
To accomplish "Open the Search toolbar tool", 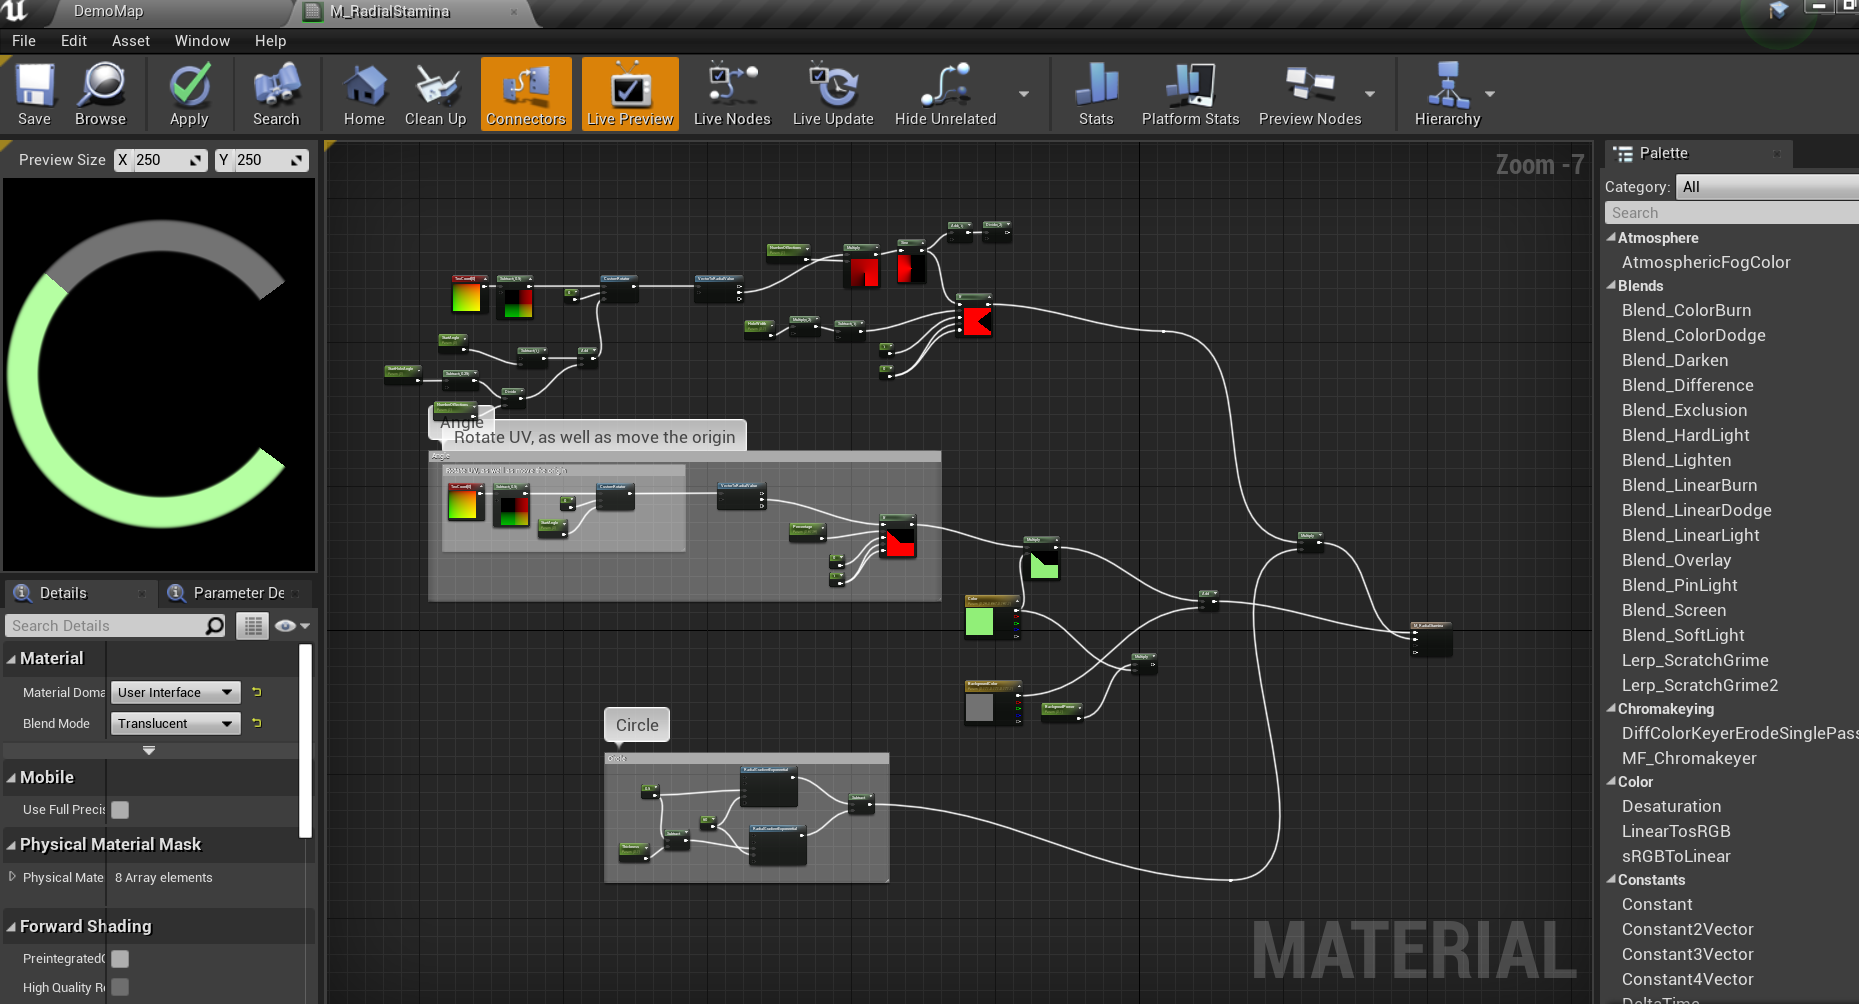I will tap(276, 94).
